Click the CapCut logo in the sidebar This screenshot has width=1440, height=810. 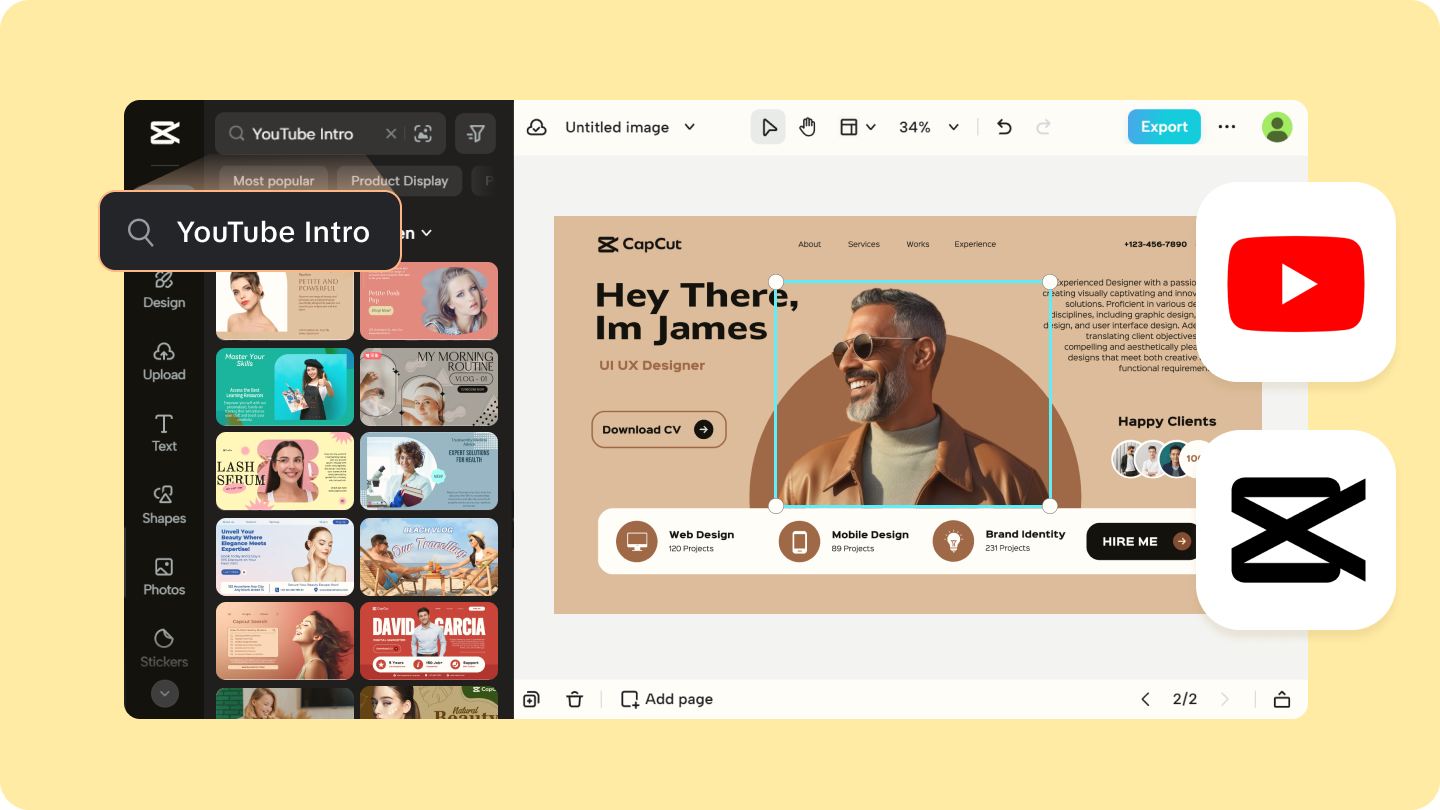coord(164,133)
